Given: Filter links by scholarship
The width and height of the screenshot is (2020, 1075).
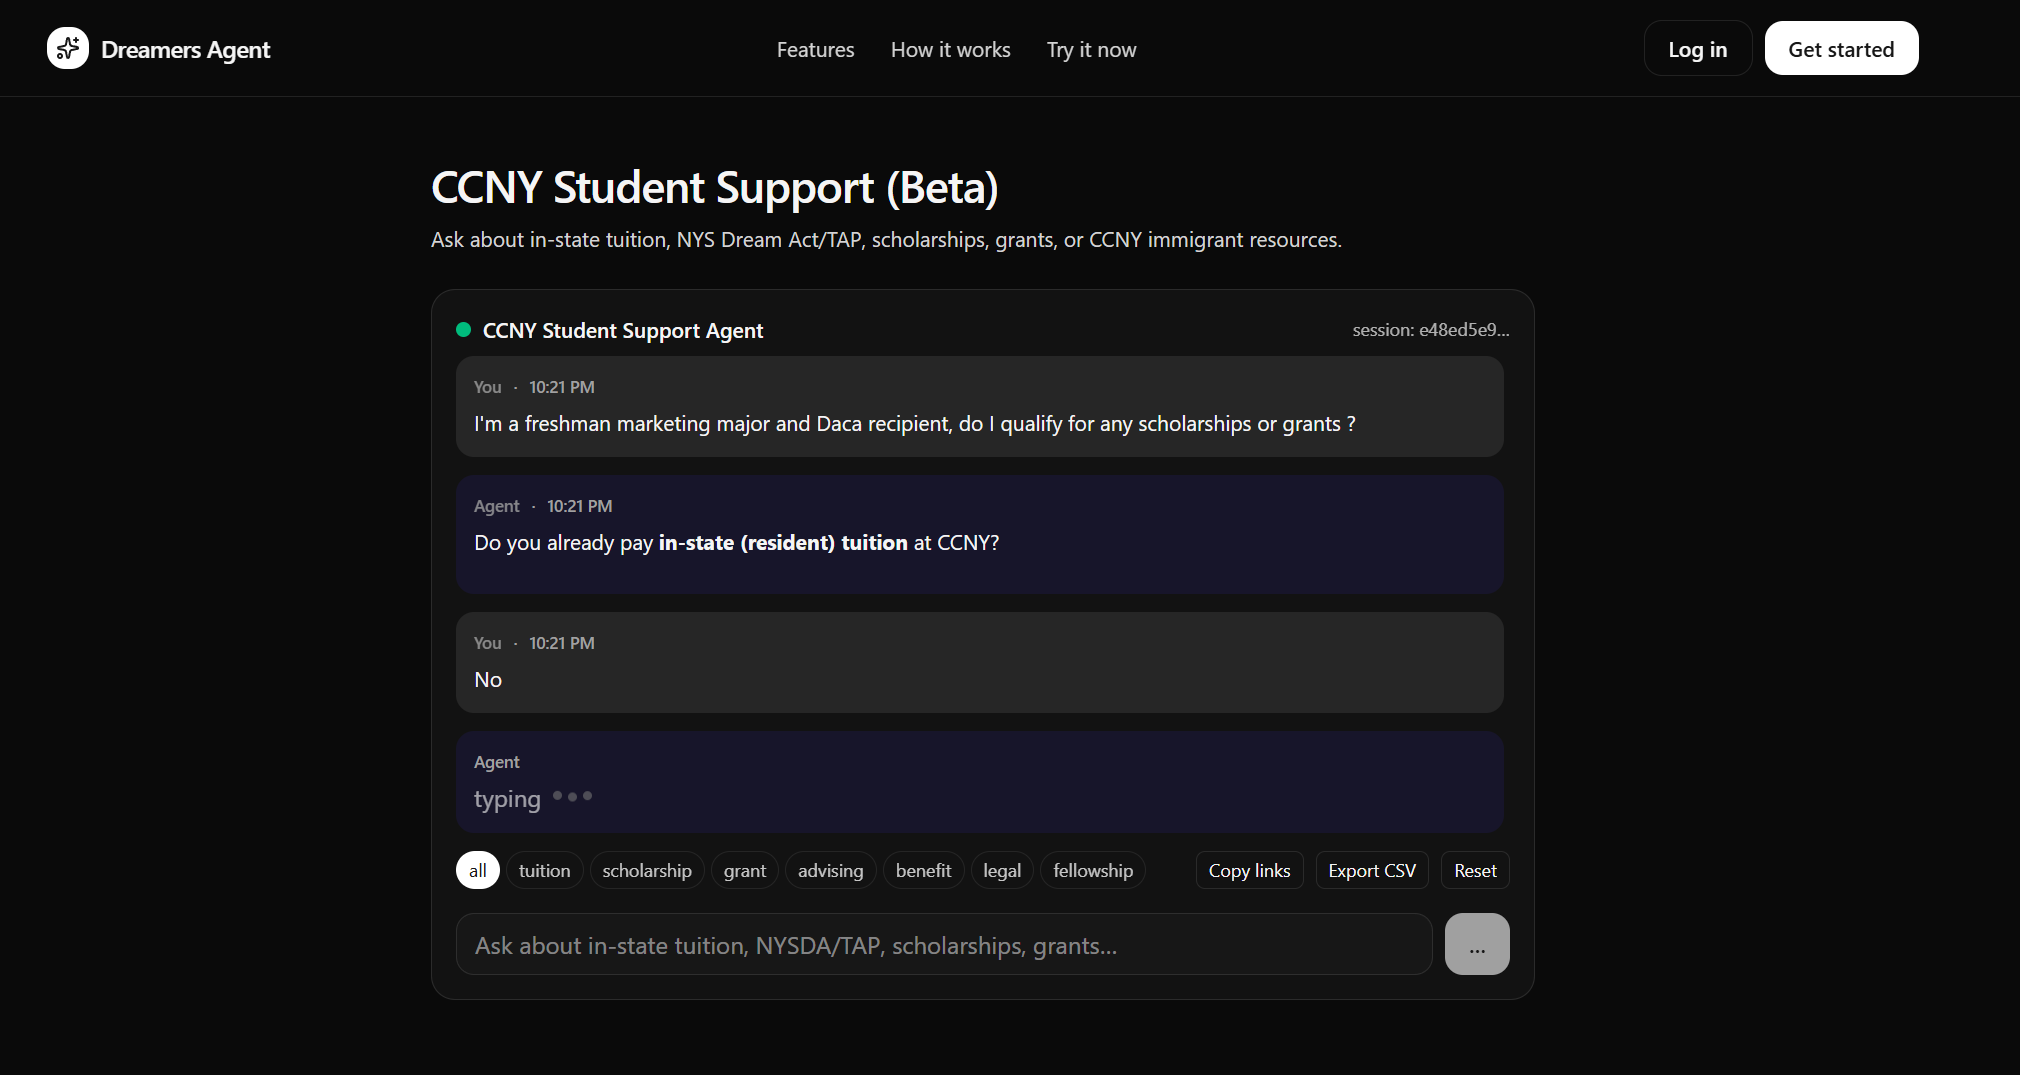Looking at the screenshot, I should [647, 871].
